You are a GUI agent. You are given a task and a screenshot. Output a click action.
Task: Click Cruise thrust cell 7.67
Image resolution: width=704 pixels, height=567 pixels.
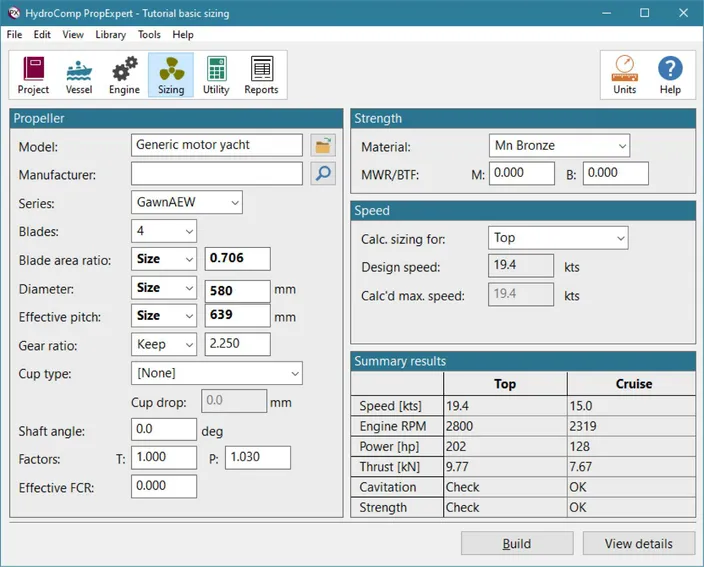click(632, 466)
